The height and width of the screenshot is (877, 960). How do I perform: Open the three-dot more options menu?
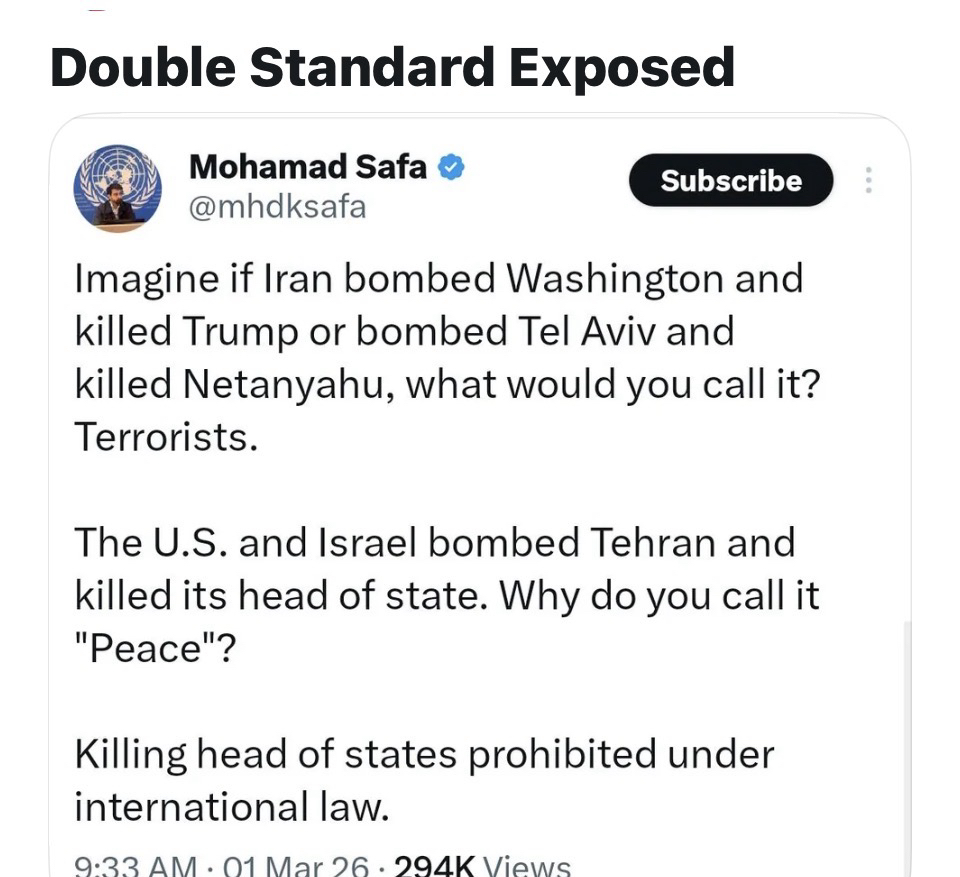click(868, 180)
